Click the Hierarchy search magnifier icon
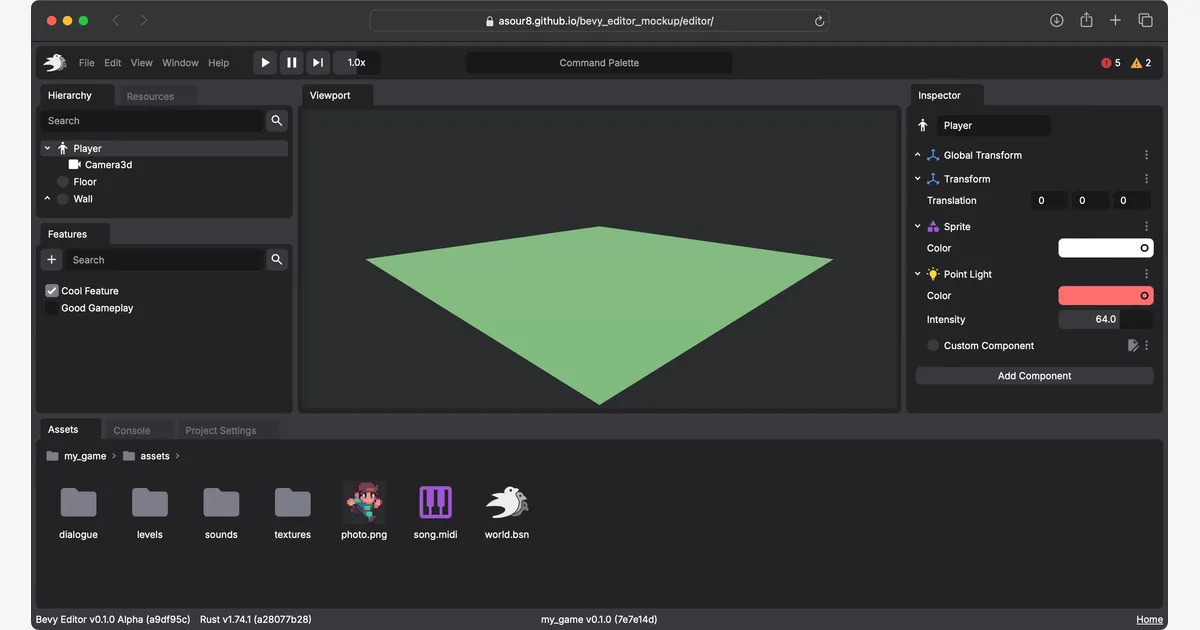This screenshot has height=630, width=1200. point(277,121)
